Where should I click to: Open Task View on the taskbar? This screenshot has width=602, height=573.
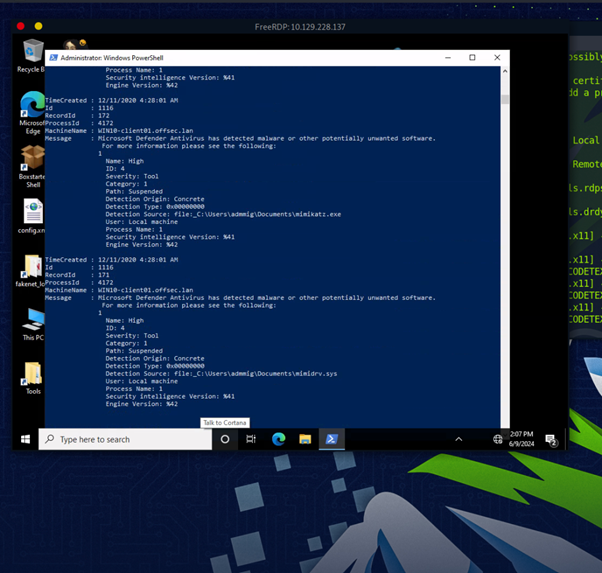pos(251,439)
